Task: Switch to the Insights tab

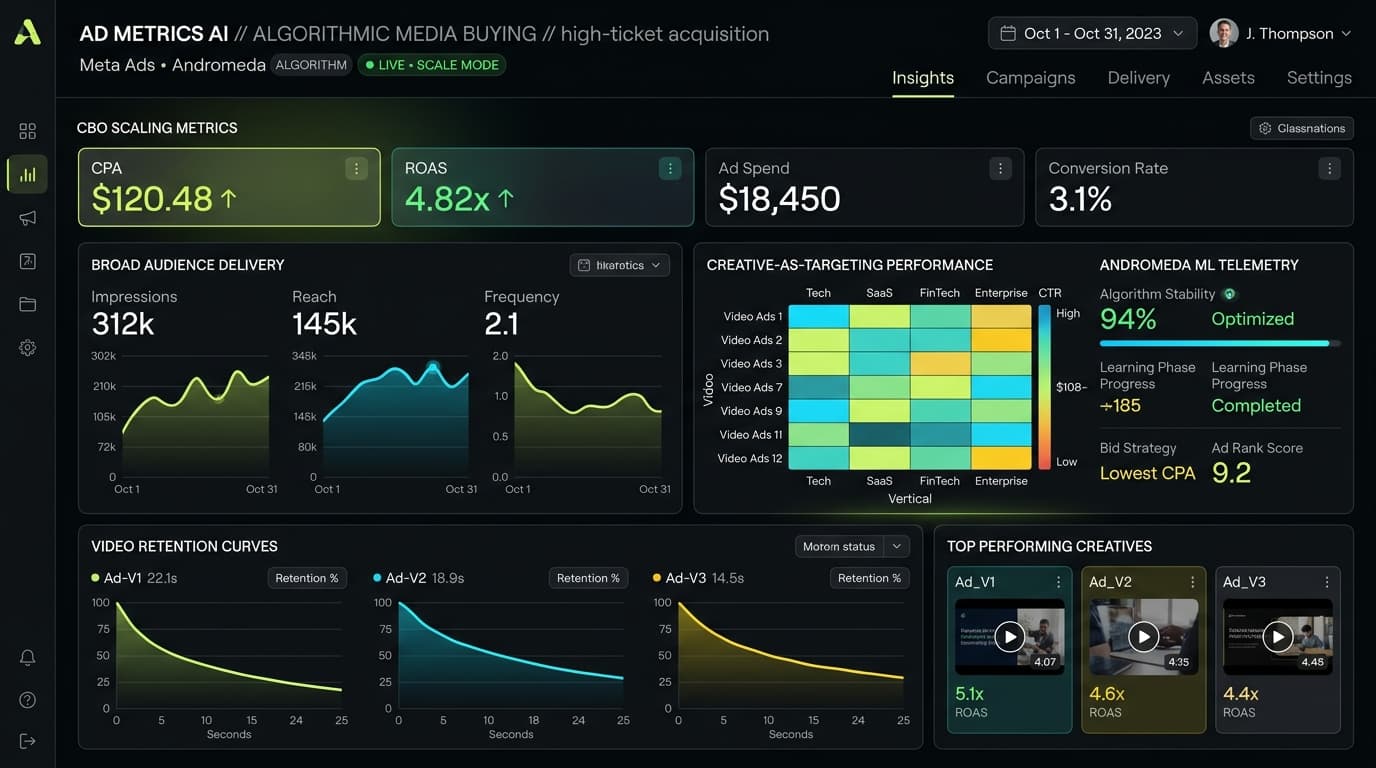Action: point(923,78)
